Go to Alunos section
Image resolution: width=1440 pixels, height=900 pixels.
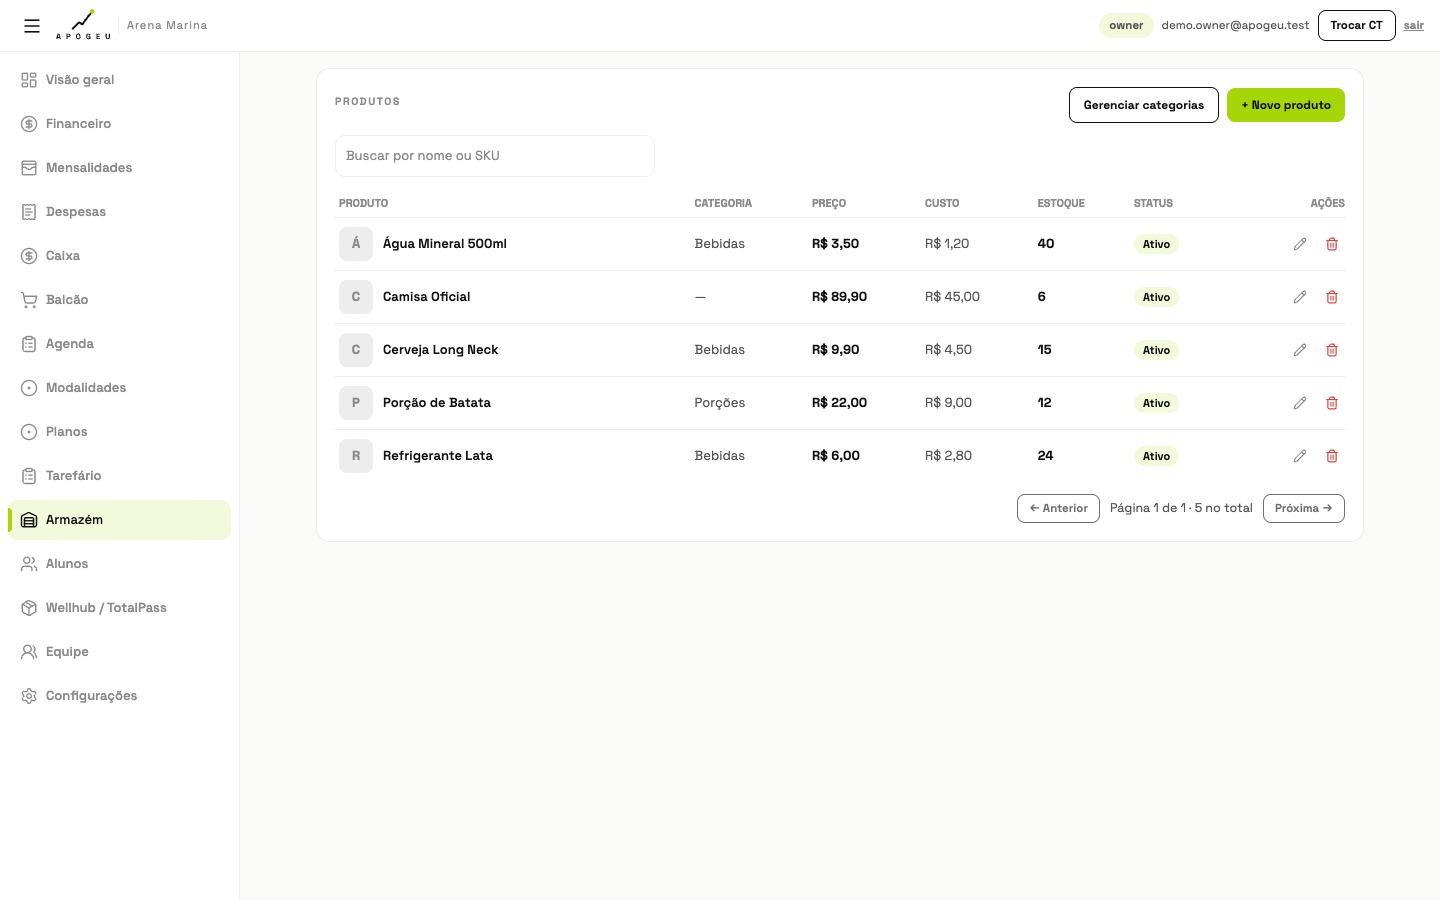(119, 564)
